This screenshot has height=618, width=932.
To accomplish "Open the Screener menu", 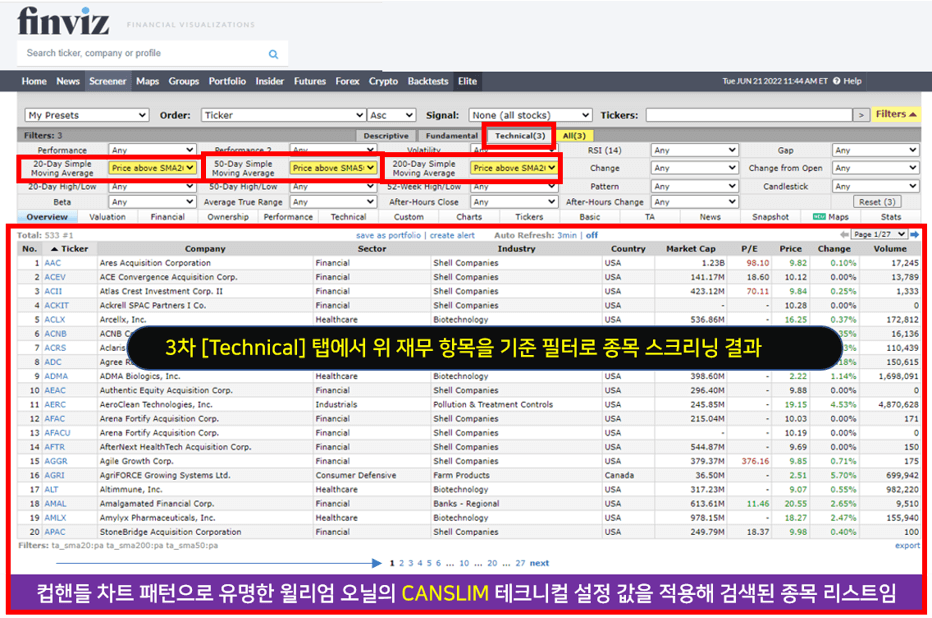I will (108, 81).
